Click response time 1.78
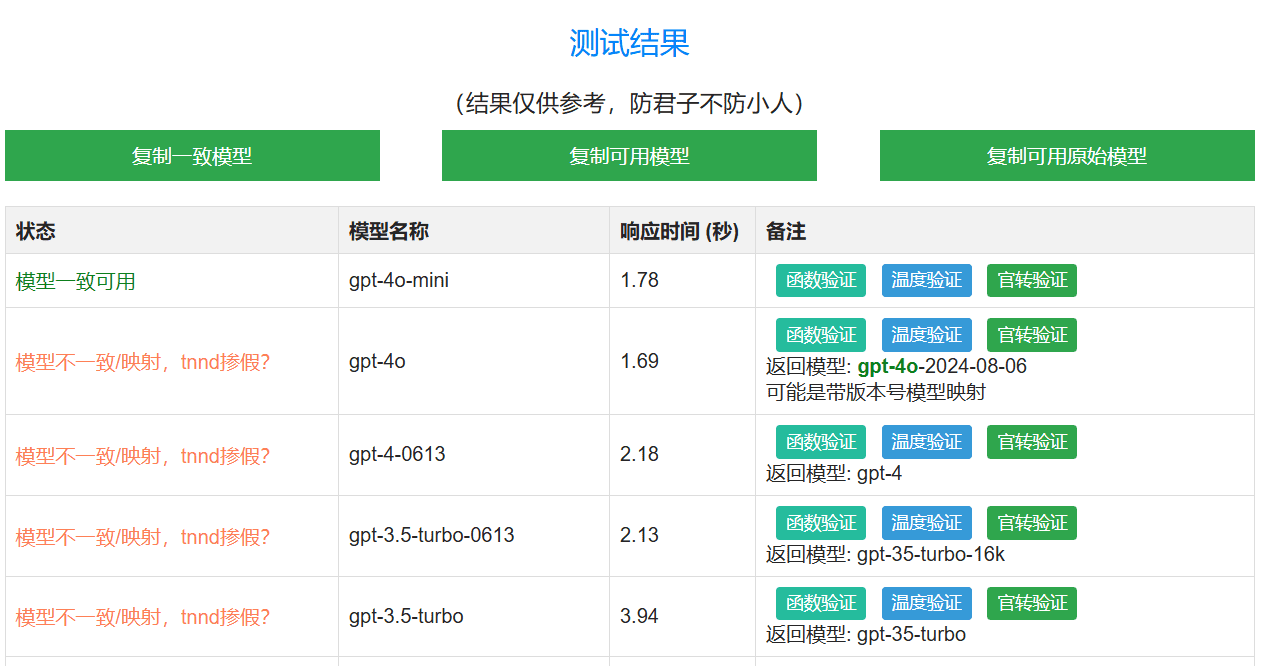This screenshot has width=1275, height=666. click(x=640, y=280)
